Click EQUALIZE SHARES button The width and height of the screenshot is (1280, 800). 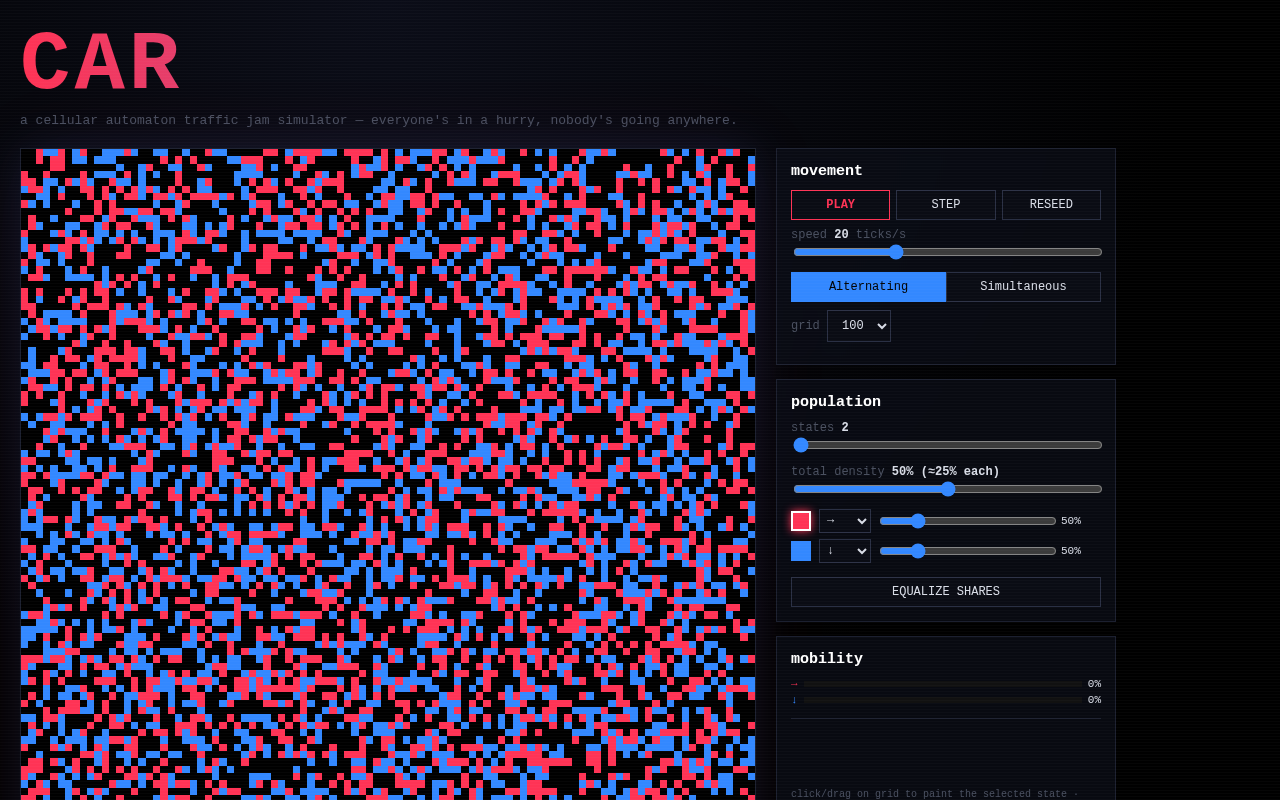946,592
